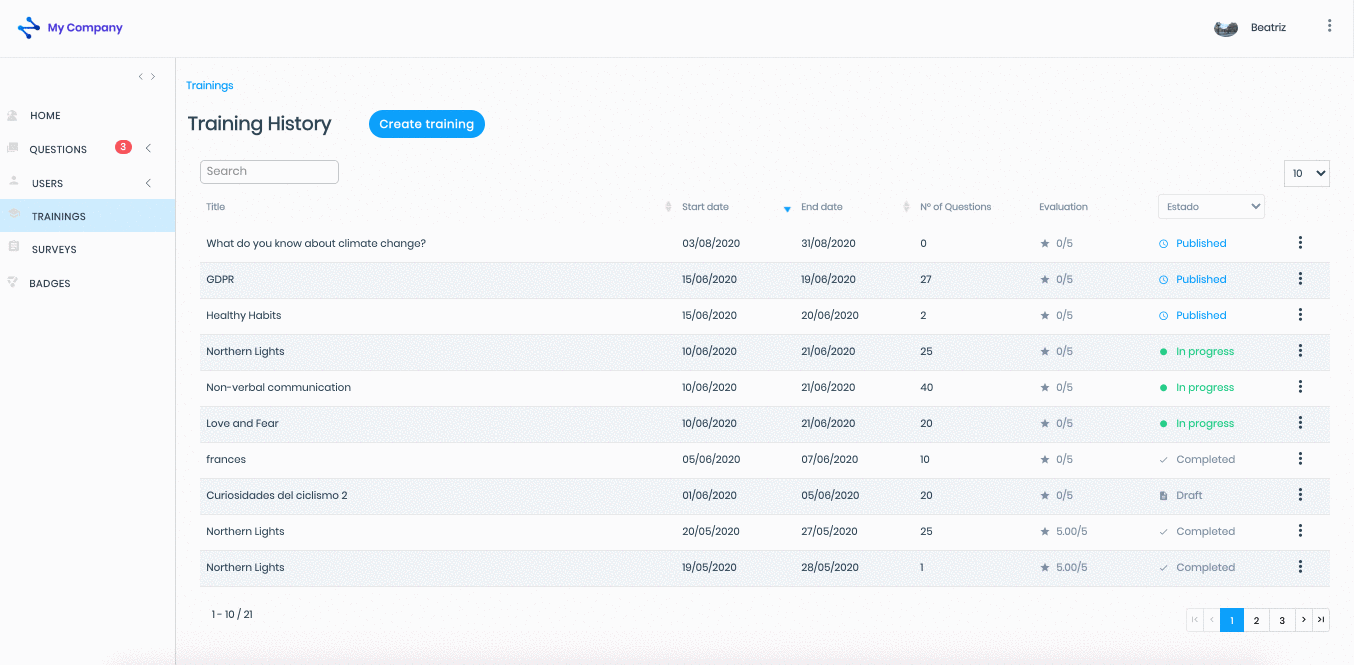Open USERS menu item

click(x=47, y=184)
